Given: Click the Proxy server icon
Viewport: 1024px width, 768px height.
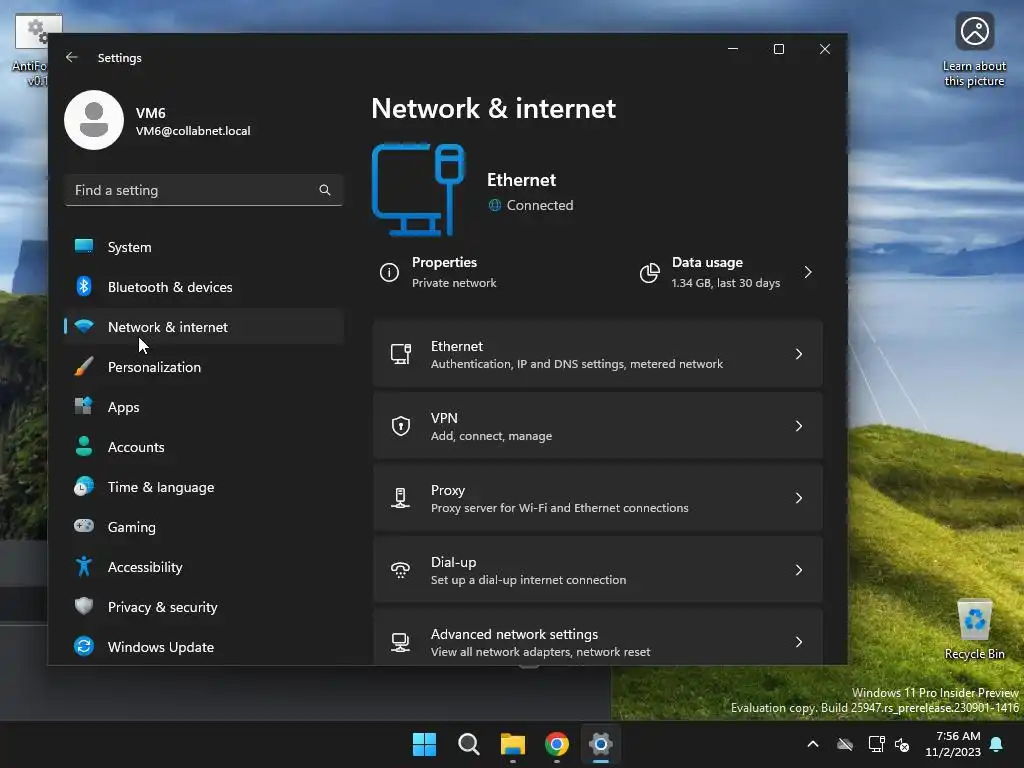Looking at the screenshot, I should click(400, 498).
